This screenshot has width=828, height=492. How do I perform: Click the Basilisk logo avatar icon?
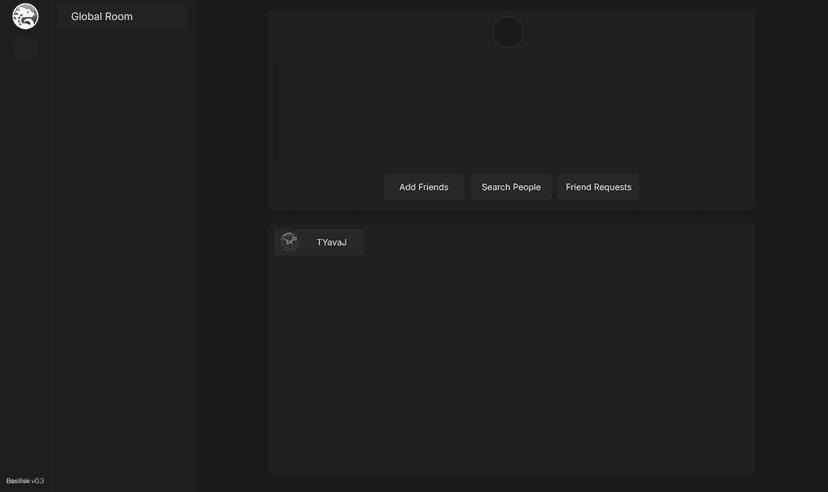pyautogui.click(x=25, y=16)
